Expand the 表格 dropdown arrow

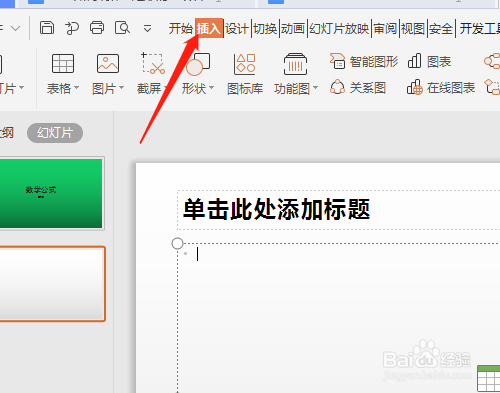click(x=76, y=88)
